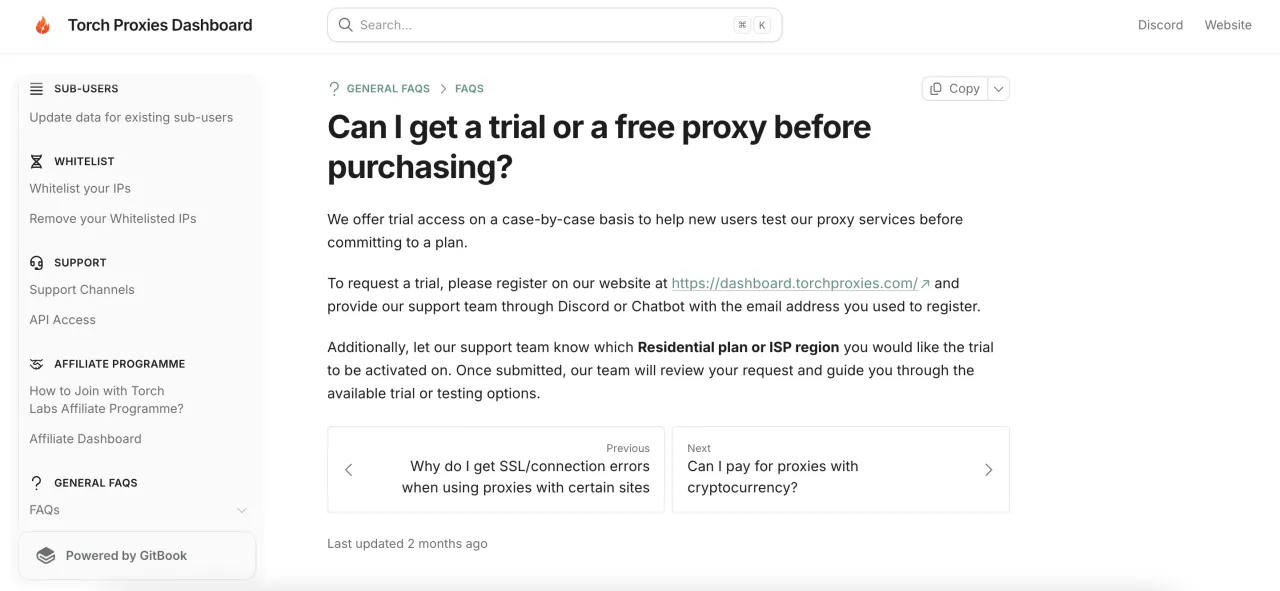
Task: Select the FAQS breadcrumb link
Action: (469, 89)
